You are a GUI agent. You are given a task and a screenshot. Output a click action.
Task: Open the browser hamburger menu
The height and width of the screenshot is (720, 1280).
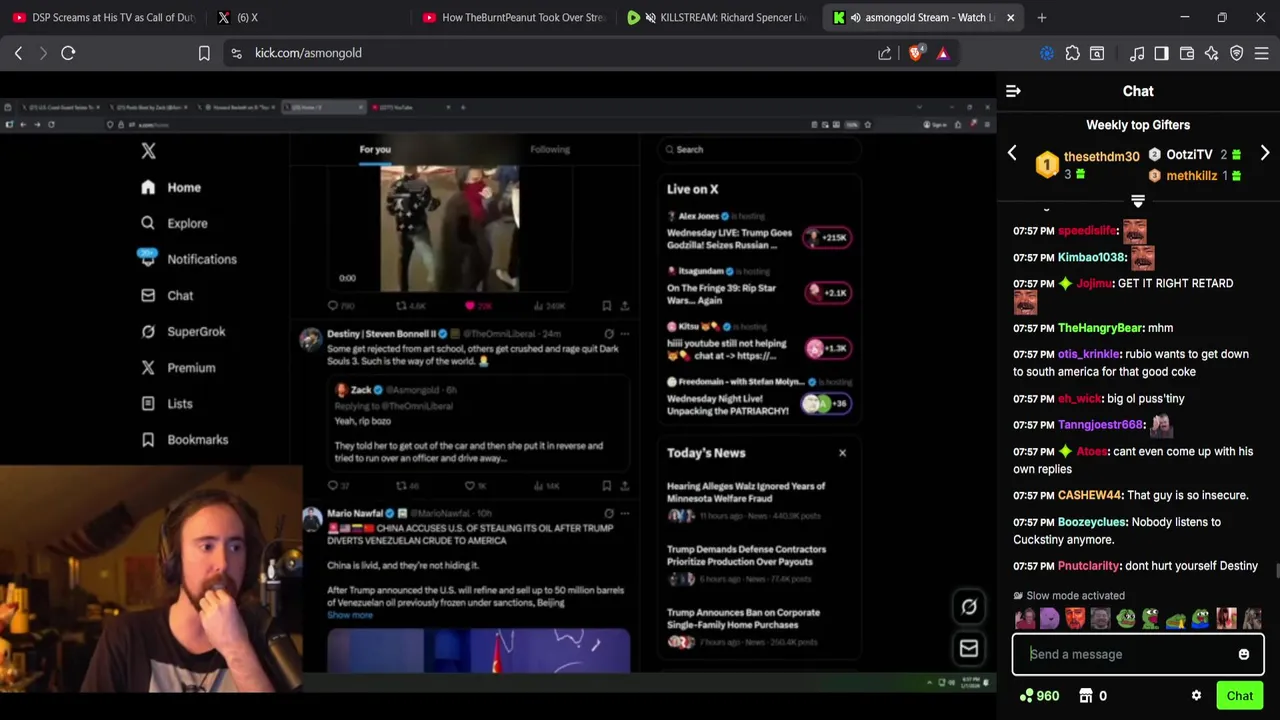[x=1261, y=53]
